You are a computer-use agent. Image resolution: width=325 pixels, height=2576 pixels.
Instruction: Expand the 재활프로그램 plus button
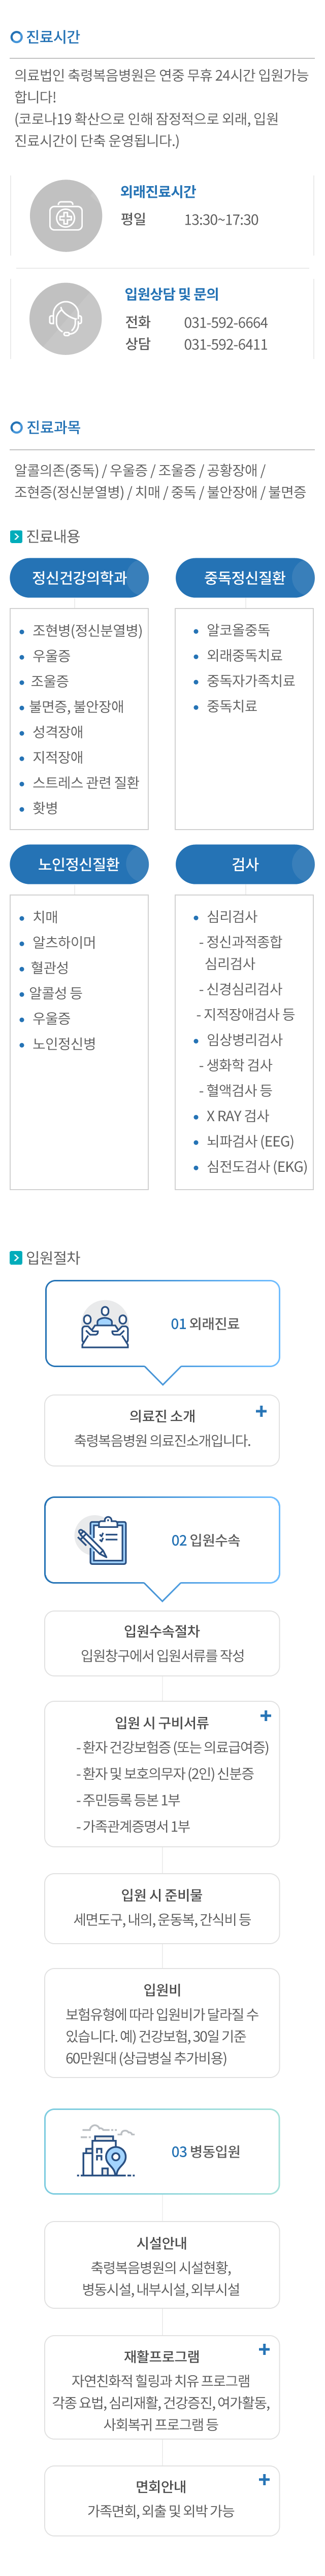[264, 2349]
